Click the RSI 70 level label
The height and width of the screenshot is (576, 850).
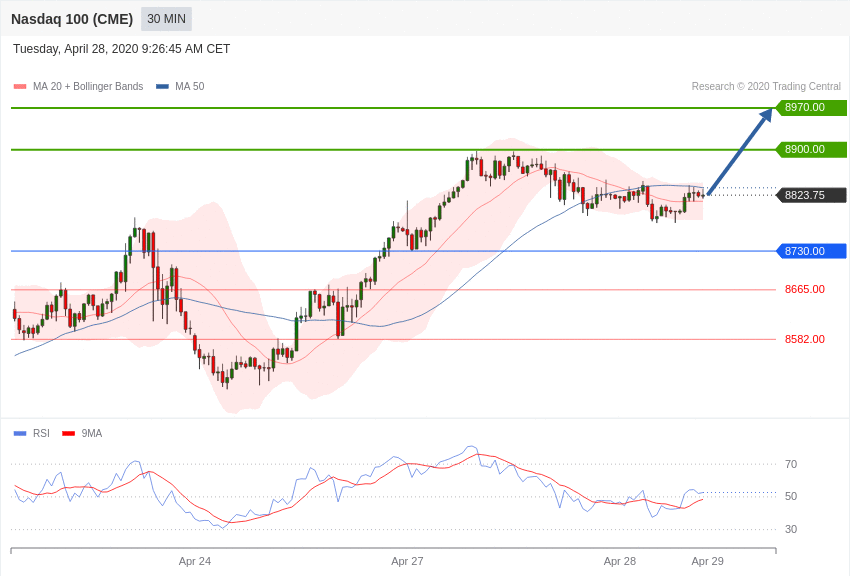tap(791, 464)
